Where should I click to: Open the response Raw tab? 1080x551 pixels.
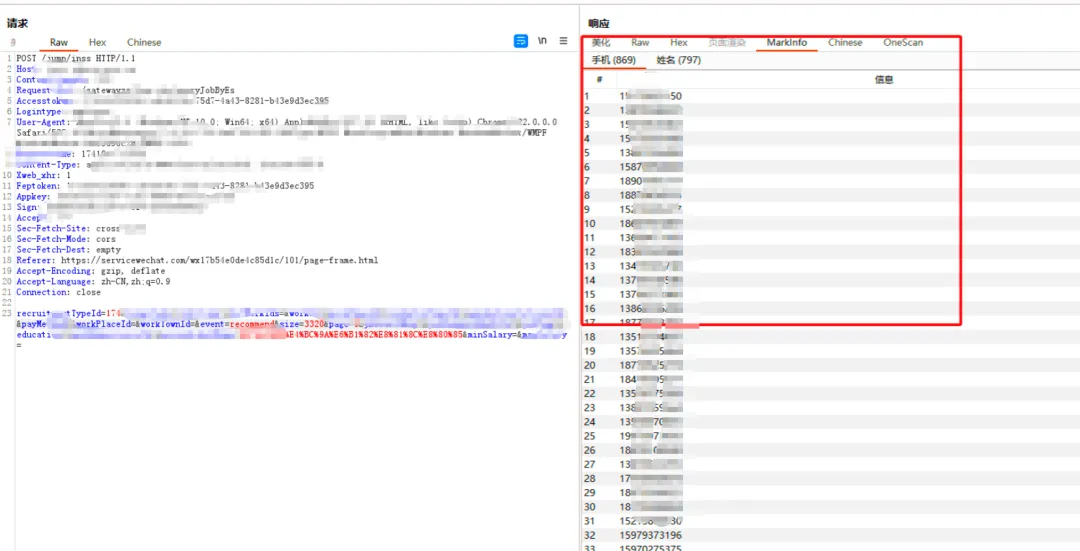tap(641, 43)
